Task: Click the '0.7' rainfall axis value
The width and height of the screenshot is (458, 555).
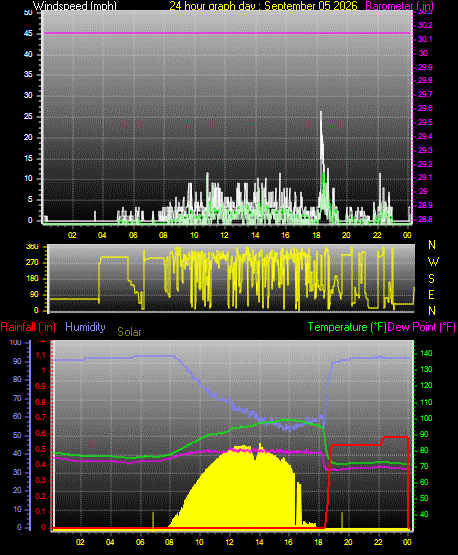Action: coord(41,418)
